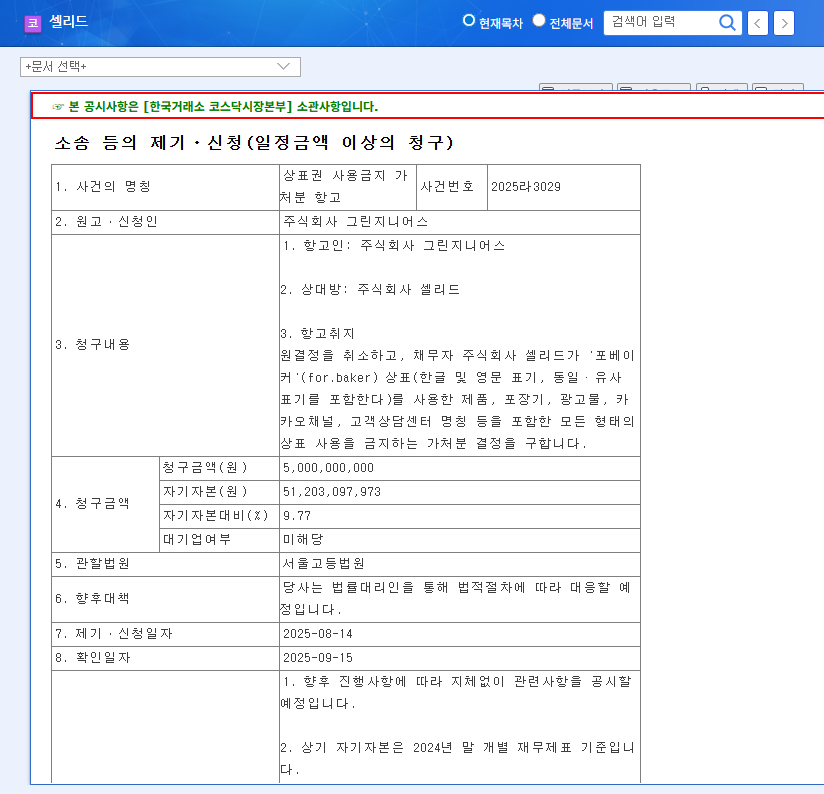This screenshot has height=794, width=824.
Task: Select the 현재목차 radio button
Action: pos(468,20)
